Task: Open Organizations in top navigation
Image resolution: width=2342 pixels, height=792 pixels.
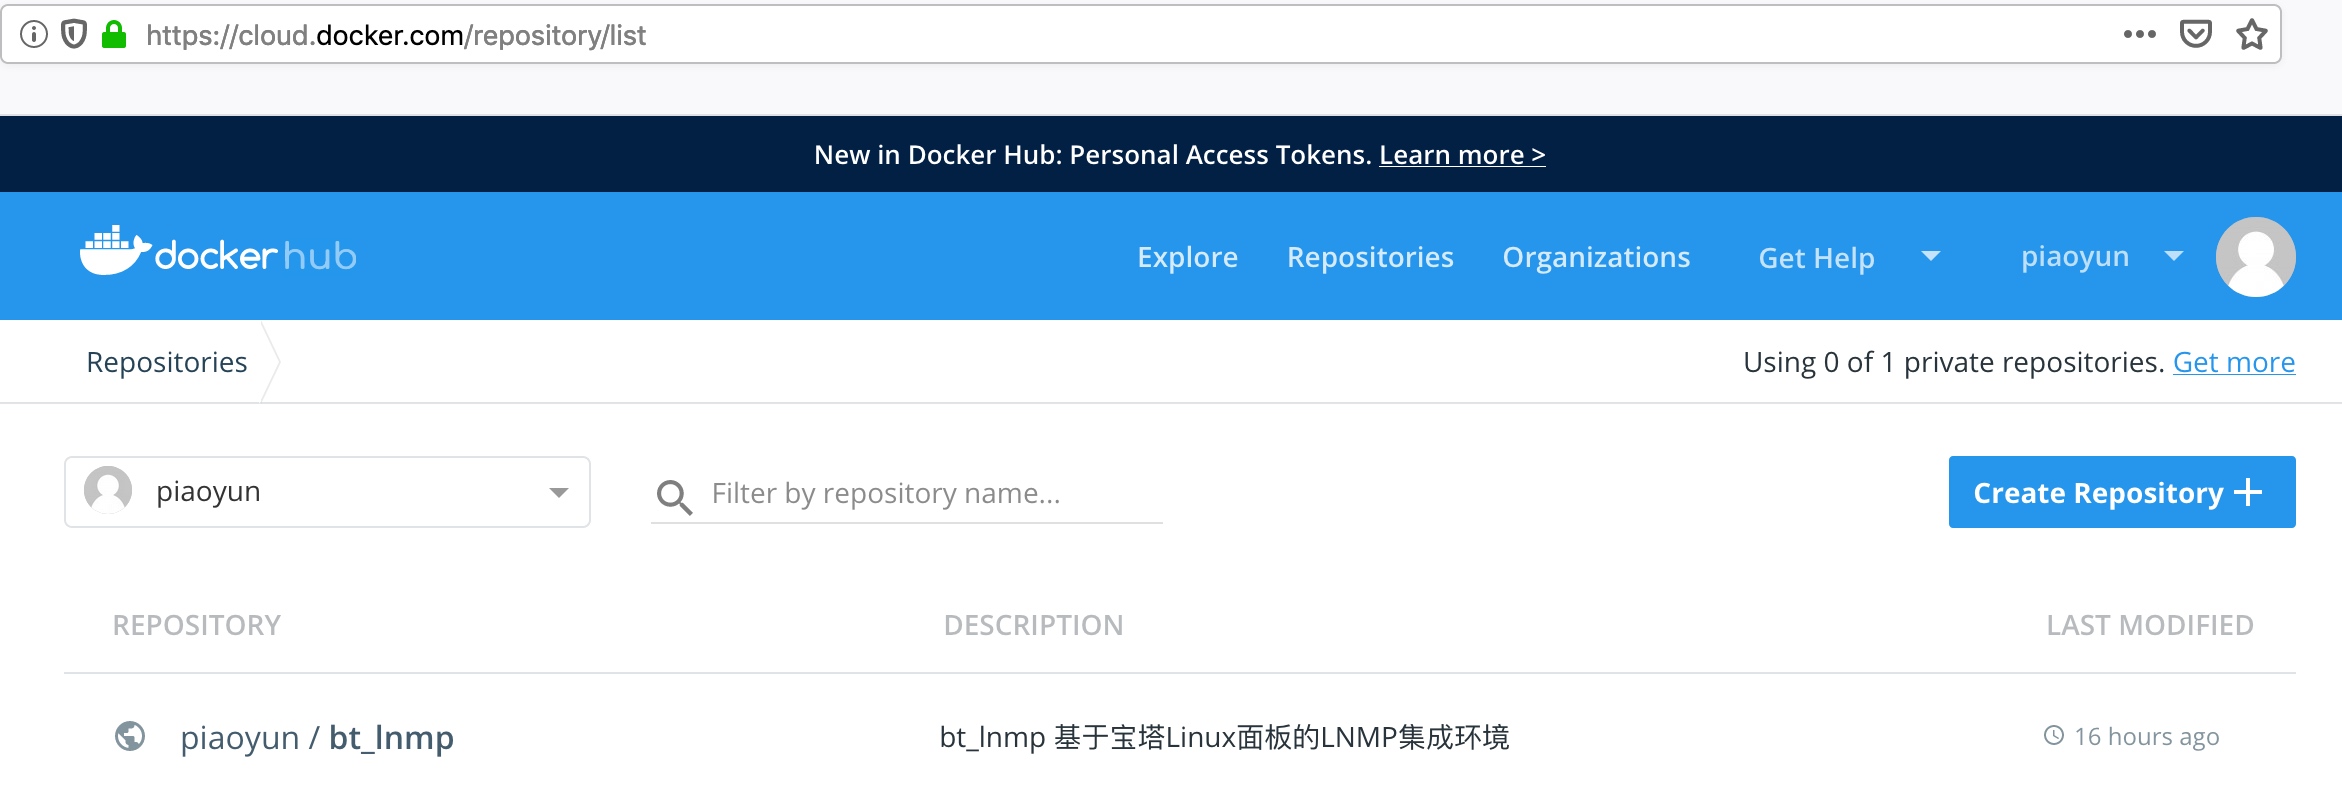Action: 1596,257
